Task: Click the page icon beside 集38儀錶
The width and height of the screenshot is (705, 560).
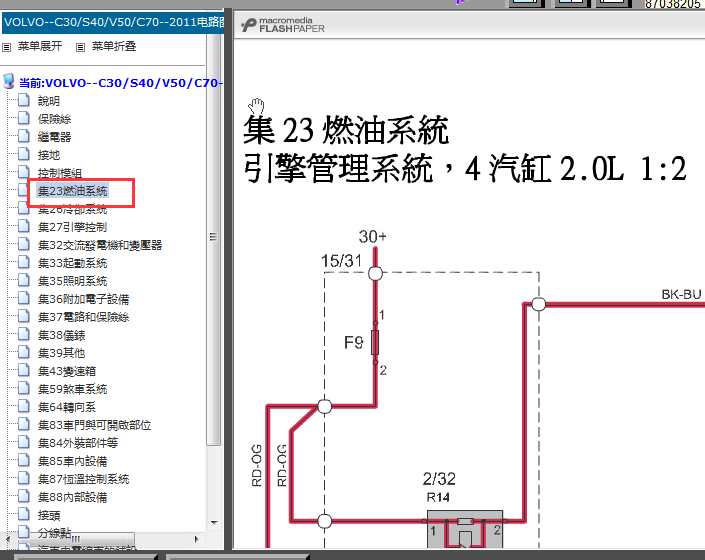Action: tap(24, 333)
